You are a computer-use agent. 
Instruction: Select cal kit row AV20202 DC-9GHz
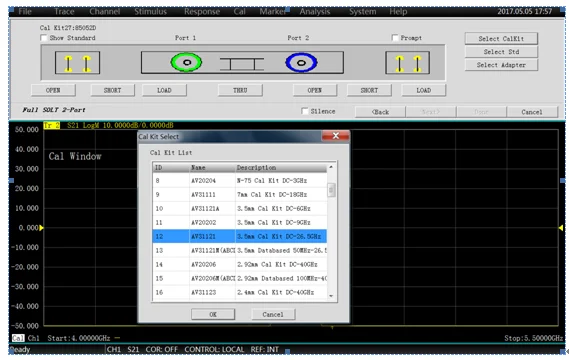coord(240,222)
